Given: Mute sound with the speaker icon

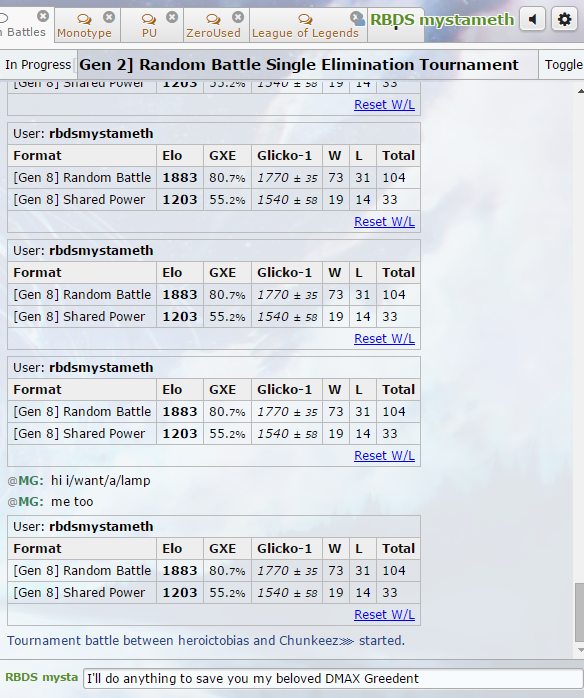Looking at the screenshot, I should coord(532,20).
